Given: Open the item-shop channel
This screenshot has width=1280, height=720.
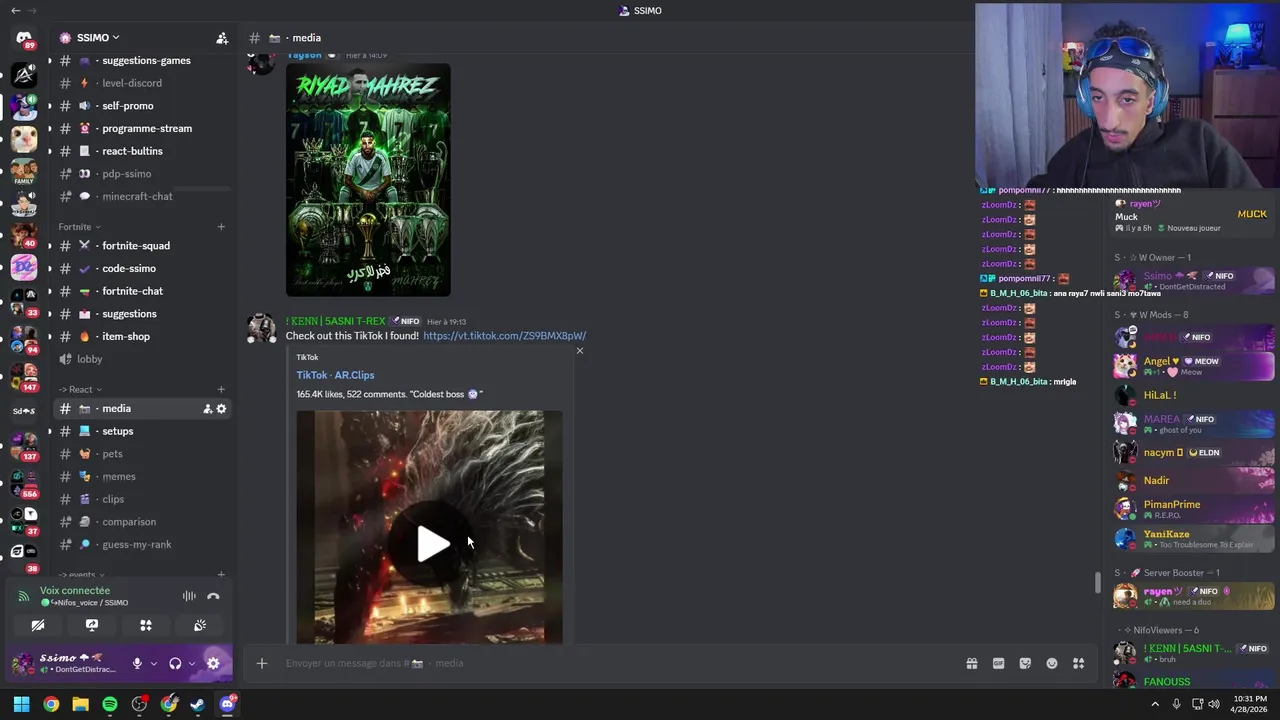Looking at the screenshot, I should tap(142, 336).
